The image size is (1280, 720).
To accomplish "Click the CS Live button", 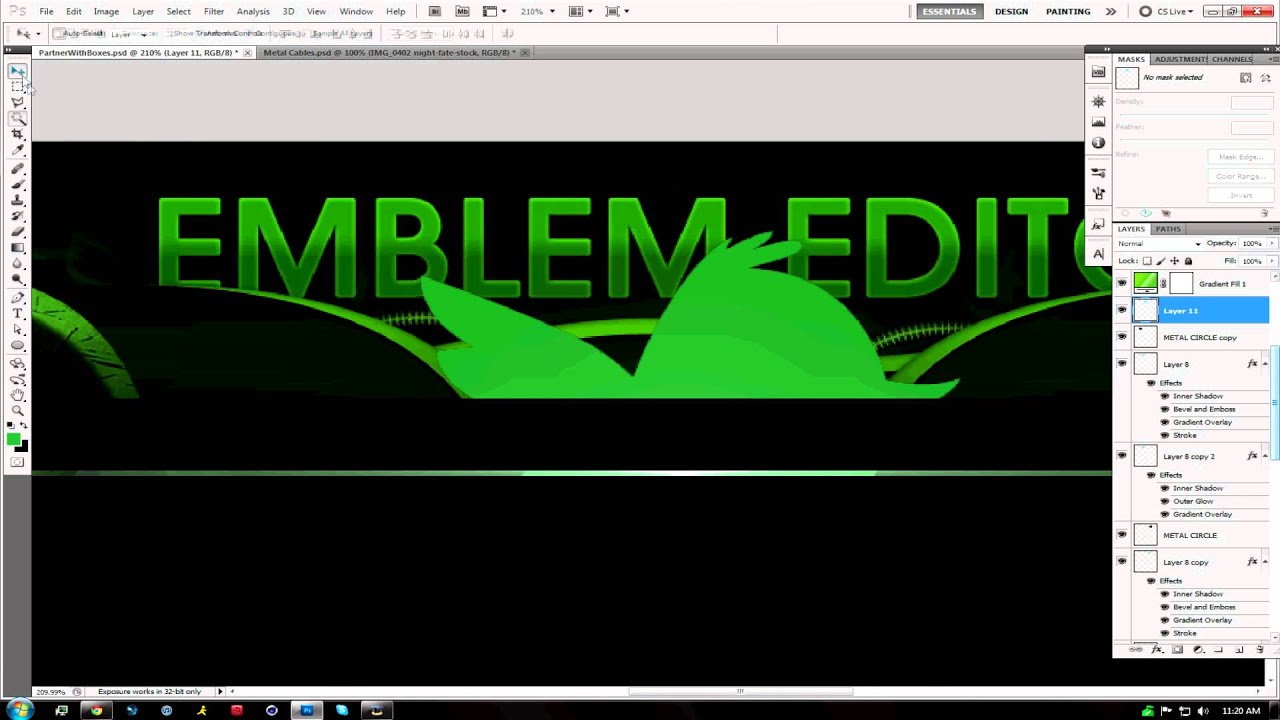I will coord(1165,11).
